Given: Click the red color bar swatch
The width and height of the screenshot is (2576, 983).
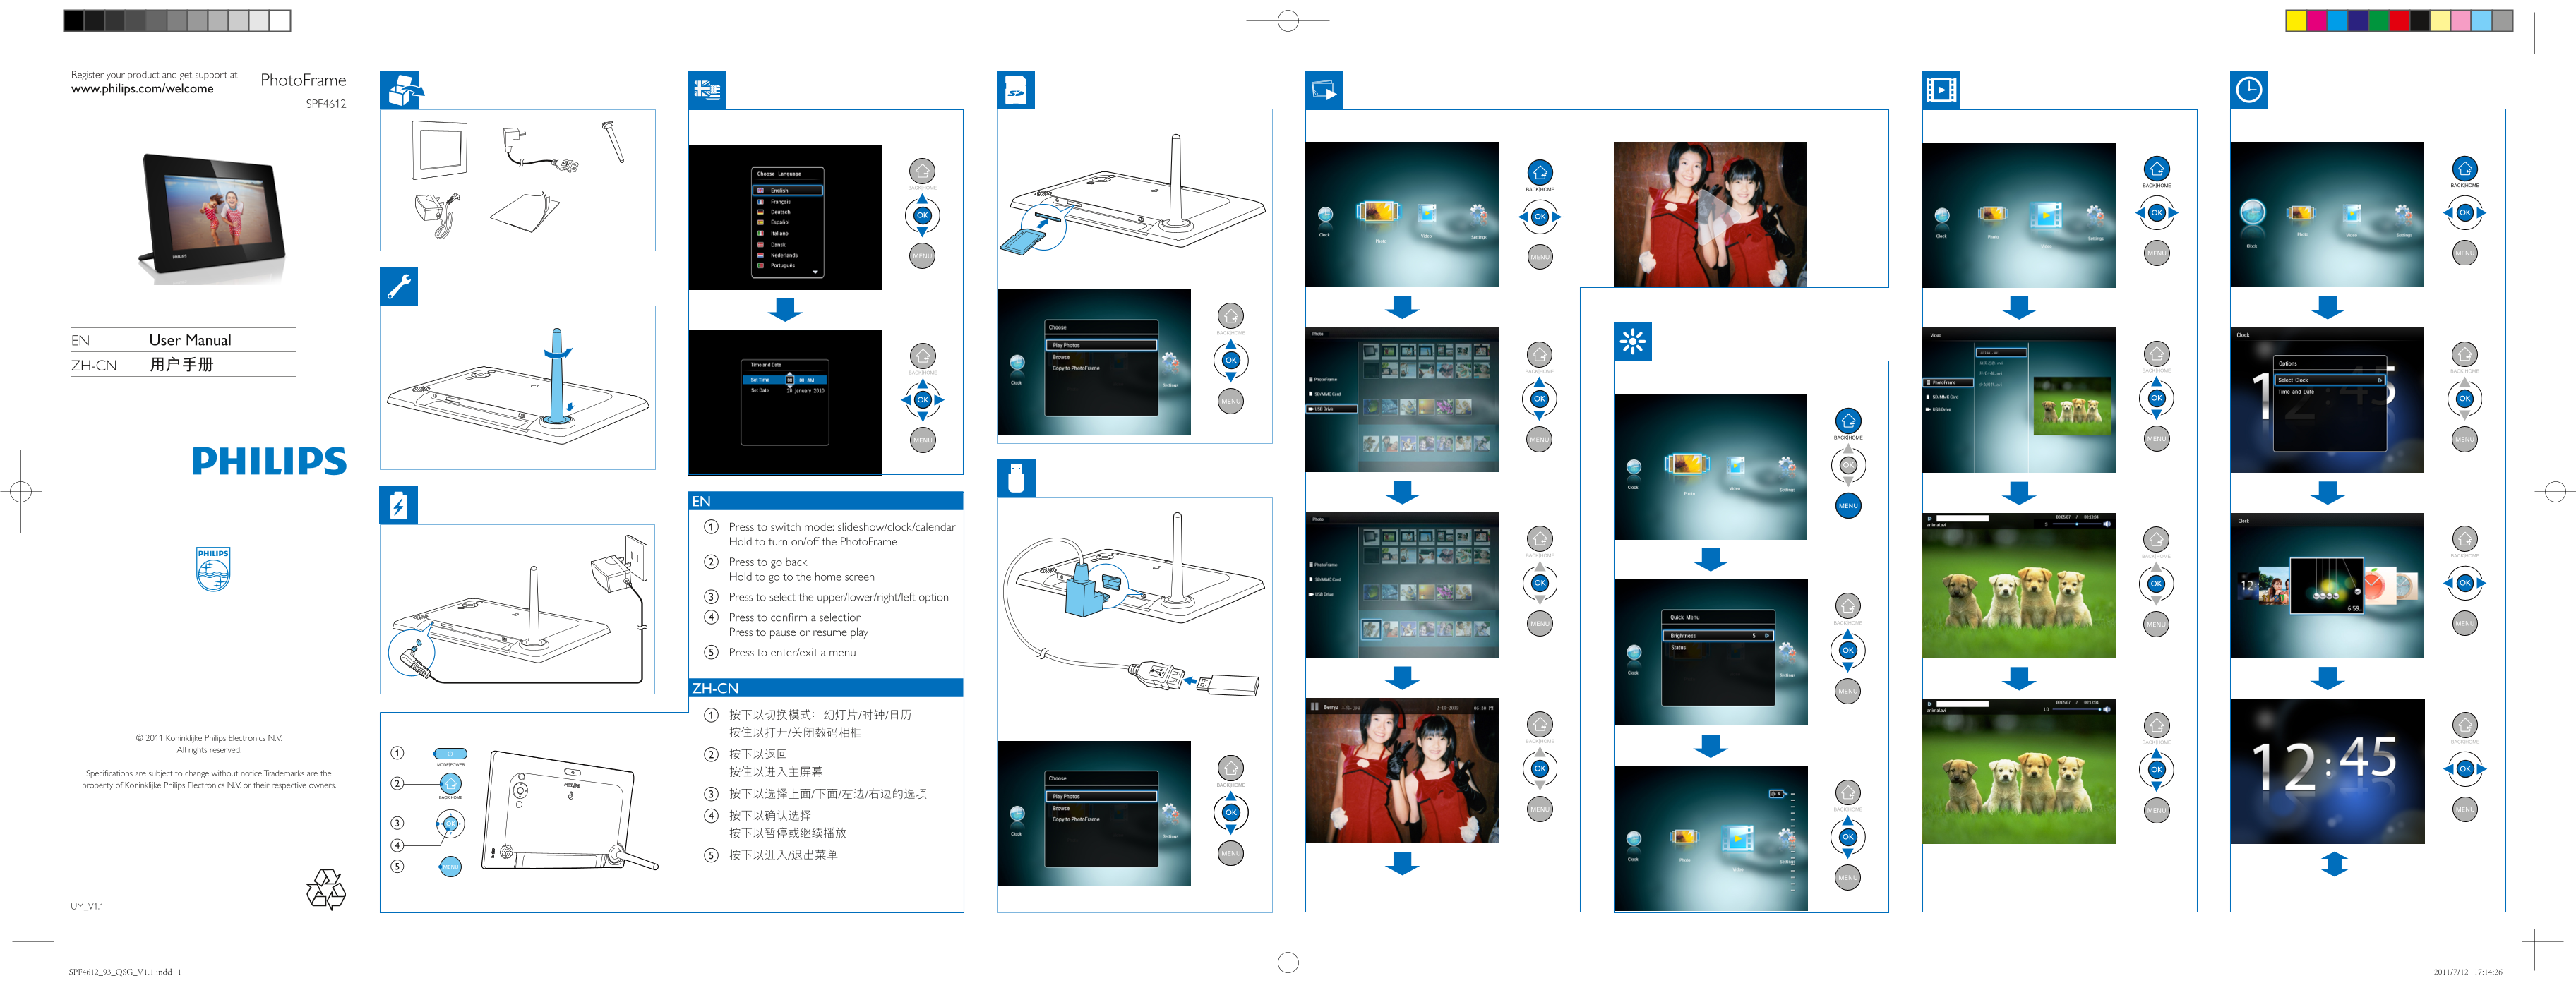Looking at the screenshot, I should 2400,21.
